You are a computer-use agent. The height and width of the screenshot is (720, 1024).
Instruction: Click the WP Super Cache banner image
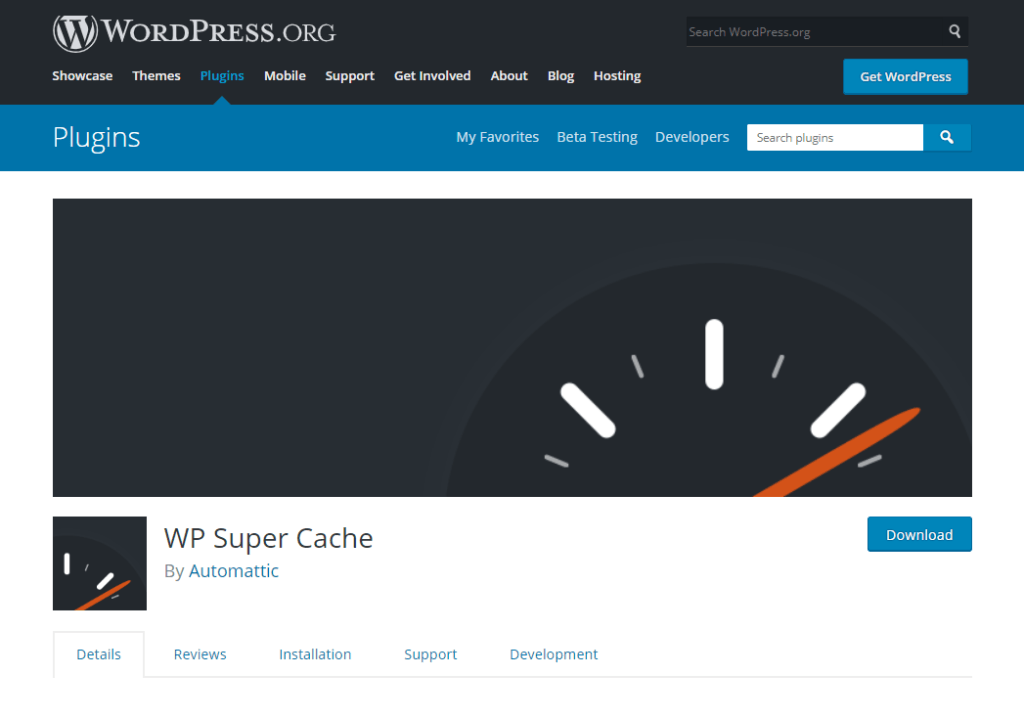click(x=512, y=348)
